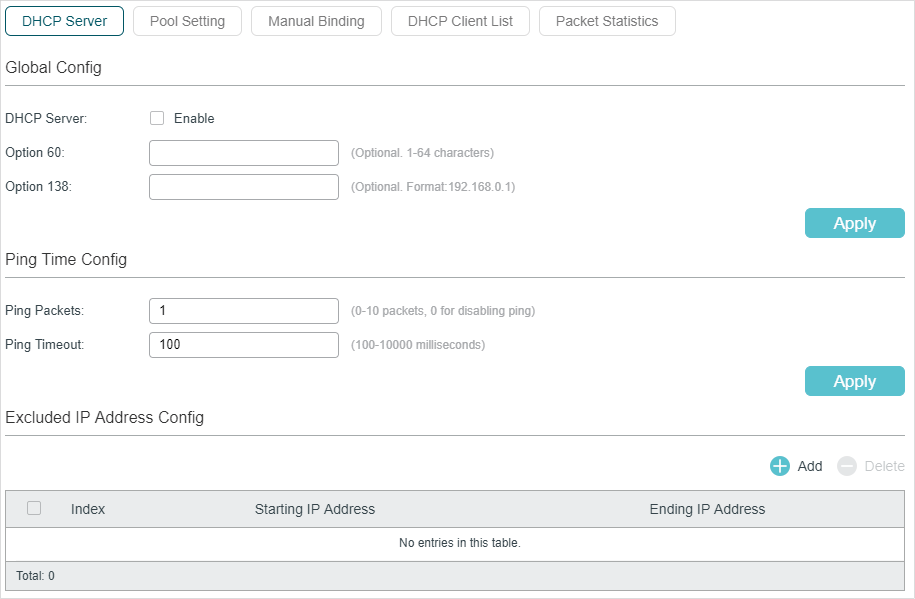915x599 pixels.
Task: Enable the DHCP Server checkbox
Action: coord(157,118)
